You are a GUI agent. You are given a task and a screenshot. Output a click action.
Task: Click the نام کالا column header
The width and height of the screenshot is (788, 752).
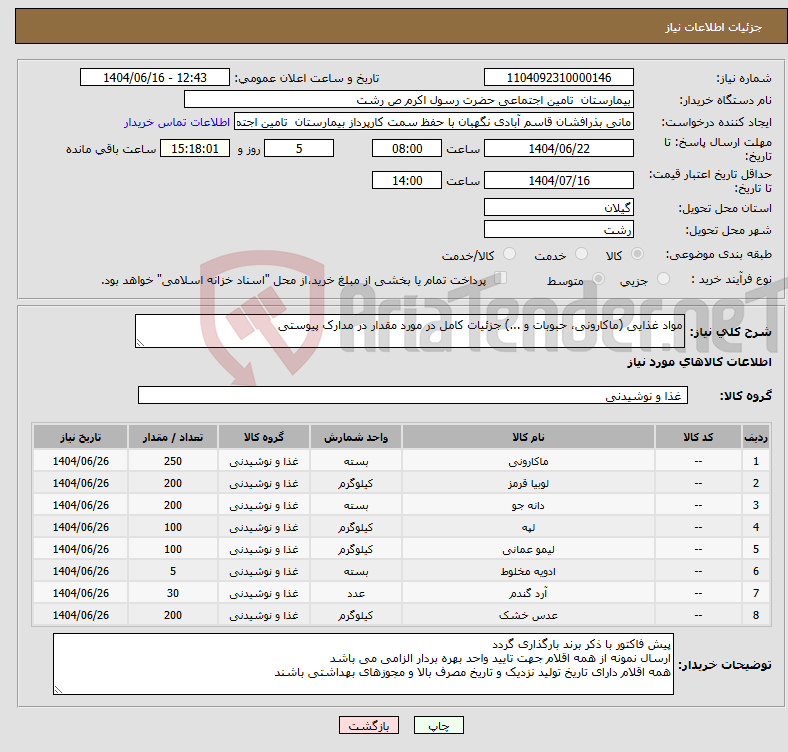pos(528,437)
